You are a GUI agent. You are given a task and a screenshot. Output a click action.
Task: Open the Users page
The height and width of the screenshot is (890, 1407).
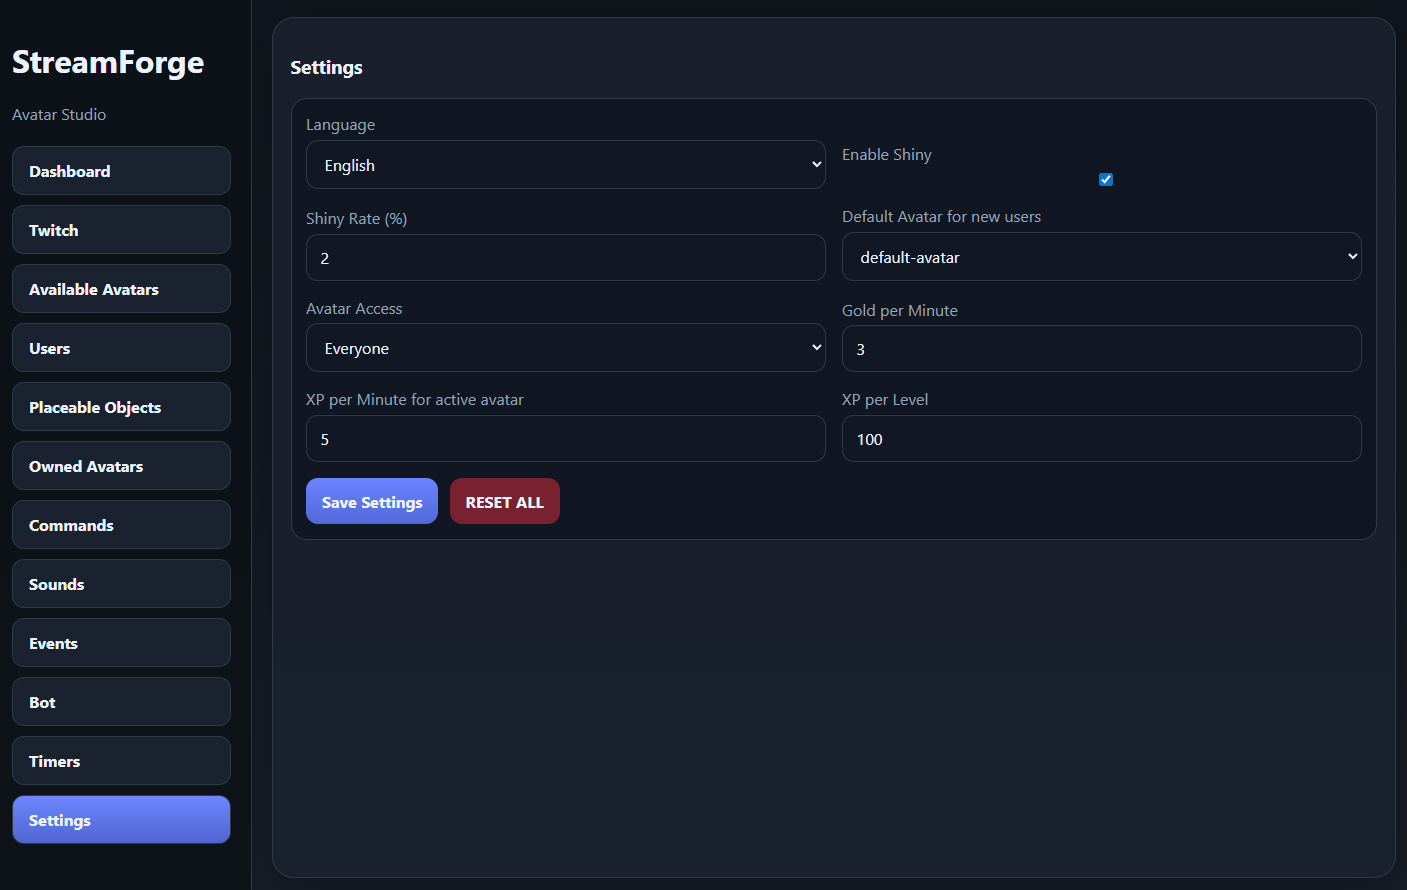121,348
